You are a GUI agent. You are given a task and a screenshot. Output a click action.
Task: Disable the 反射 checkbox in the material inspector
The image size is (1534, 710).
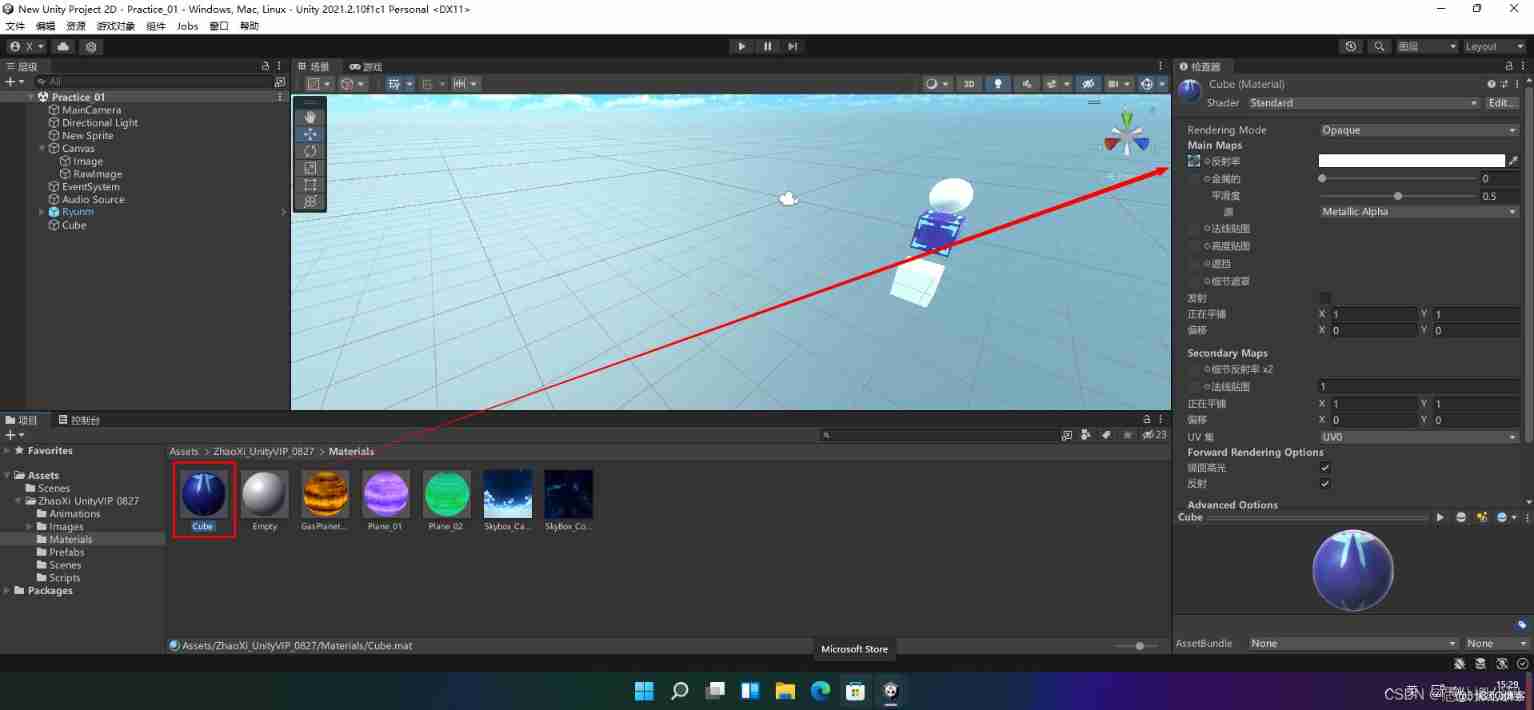tap(1325, 483)
